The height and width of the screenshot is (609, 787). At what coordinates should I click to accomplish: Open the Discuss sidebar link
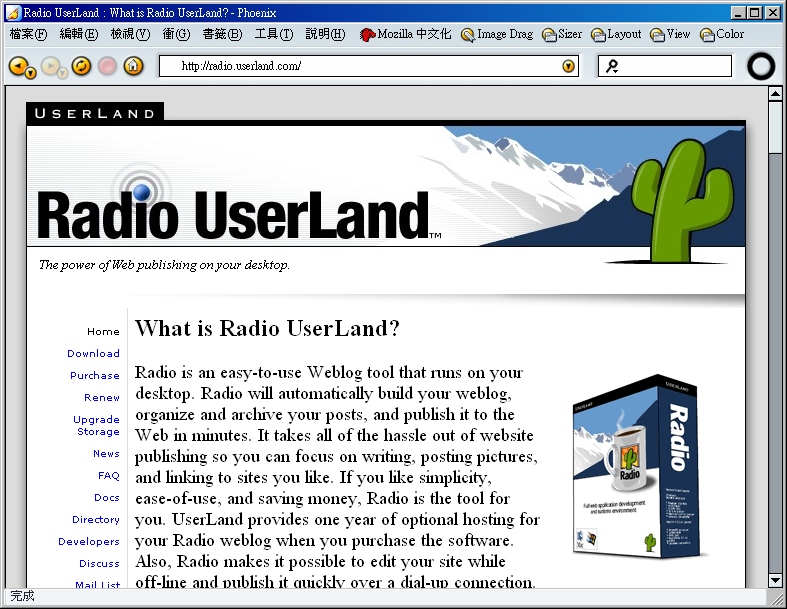click(99, 564)
